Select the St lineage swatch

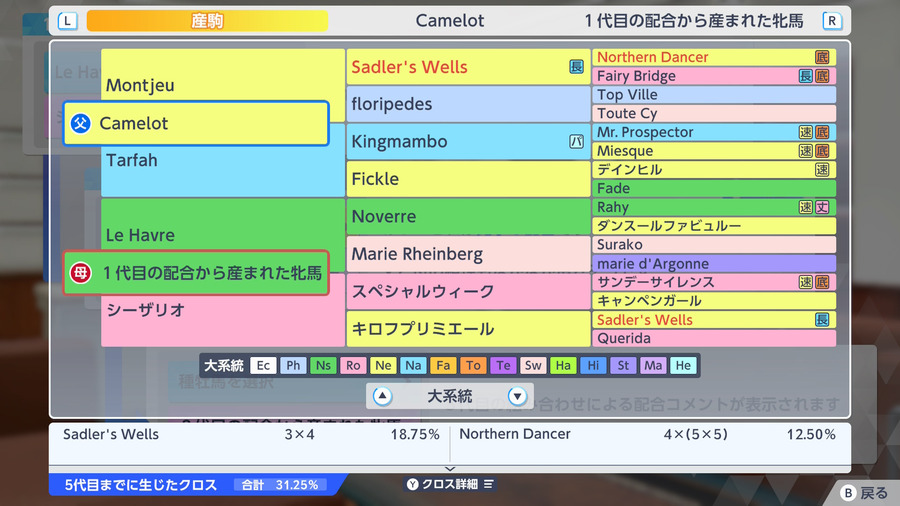pyautogui.click(x=623, y=365)
